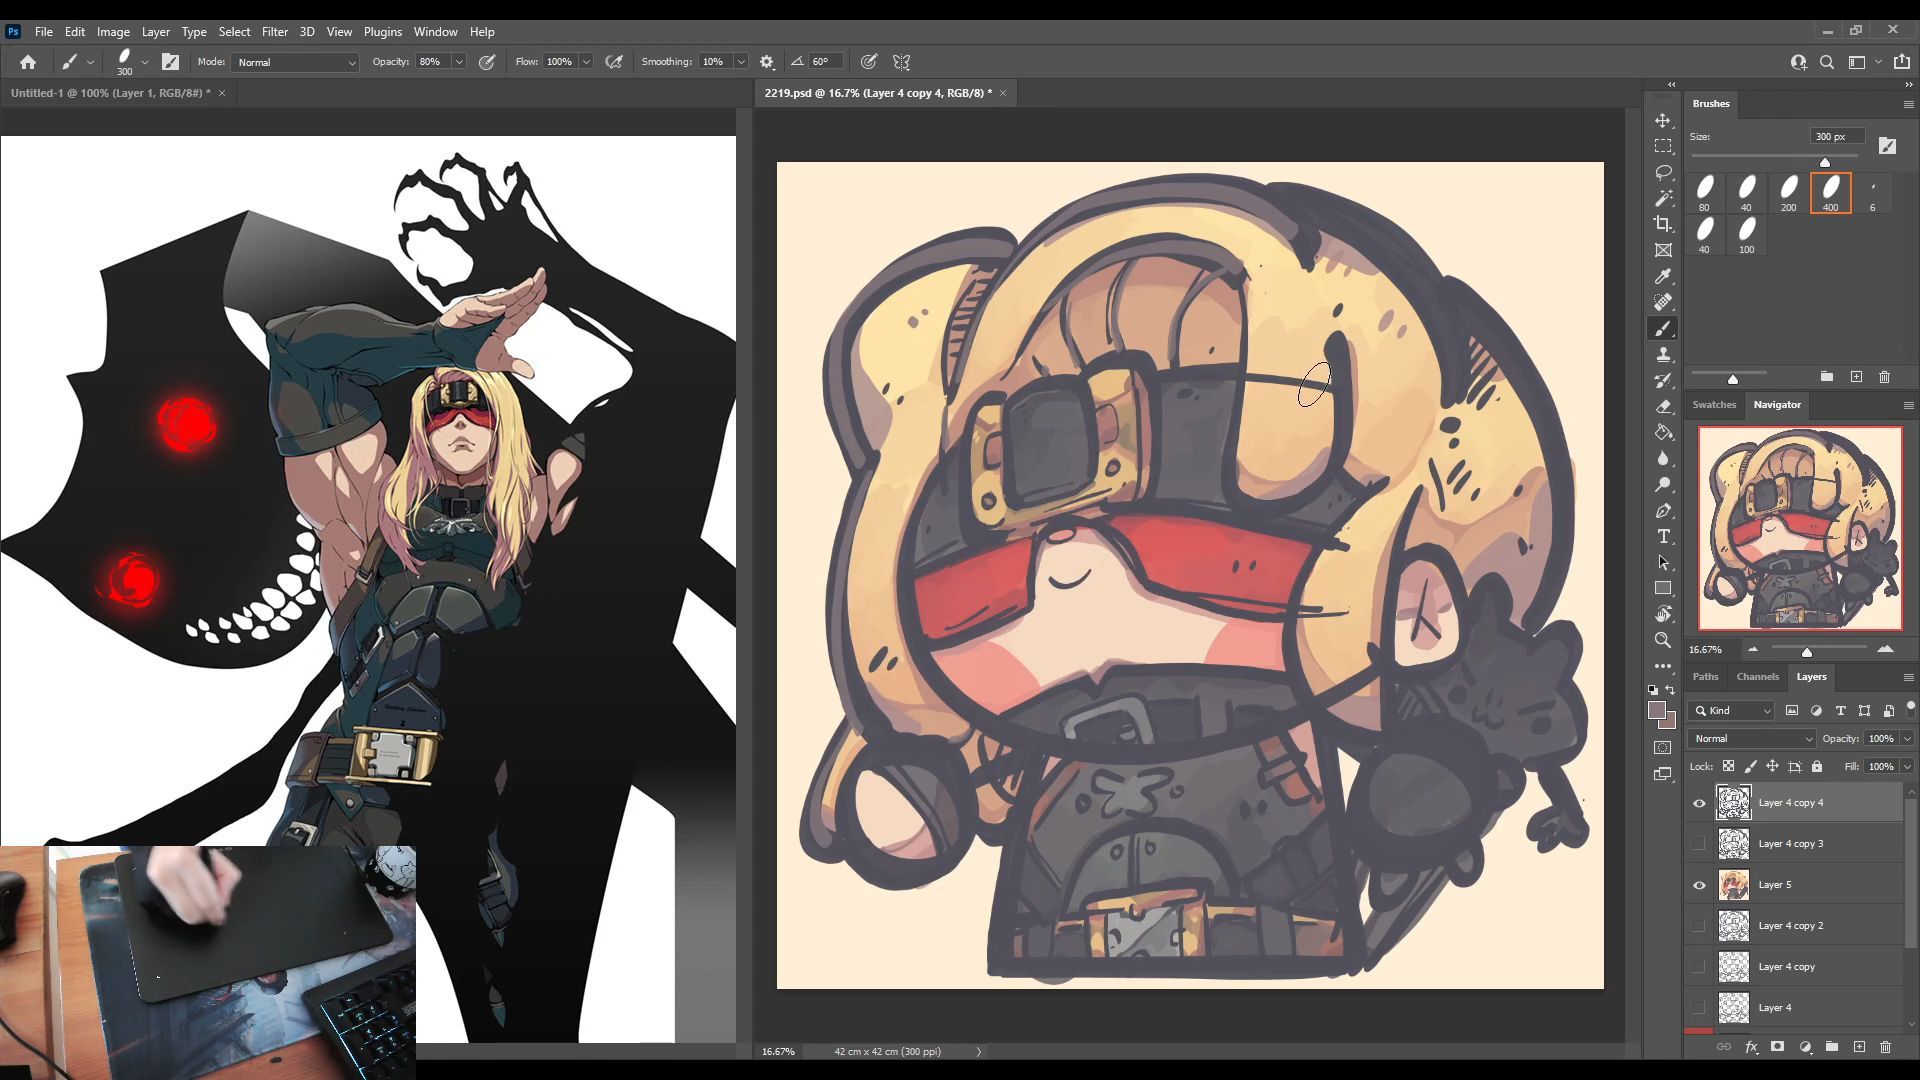Show Layer 4 copy visibility box

tap(1699, 967)
